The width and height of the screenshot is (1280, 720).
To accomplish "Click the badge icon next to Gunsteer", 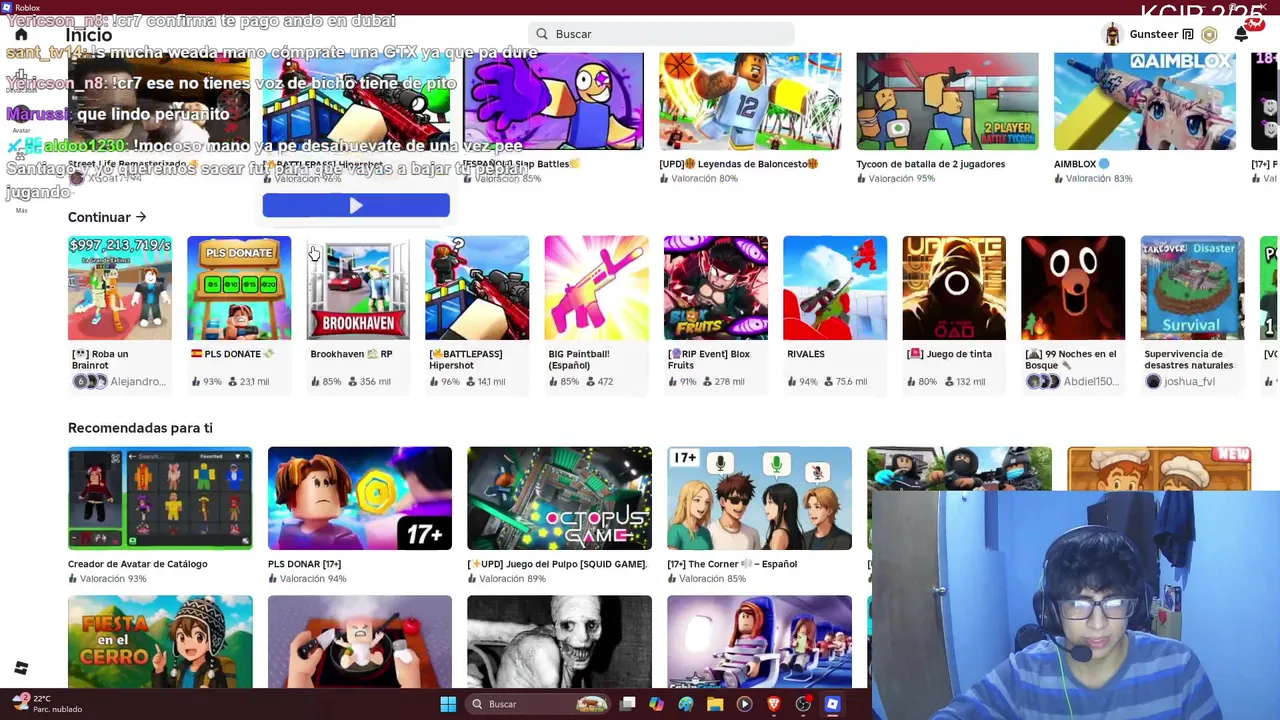I will tap(1188, 34).
